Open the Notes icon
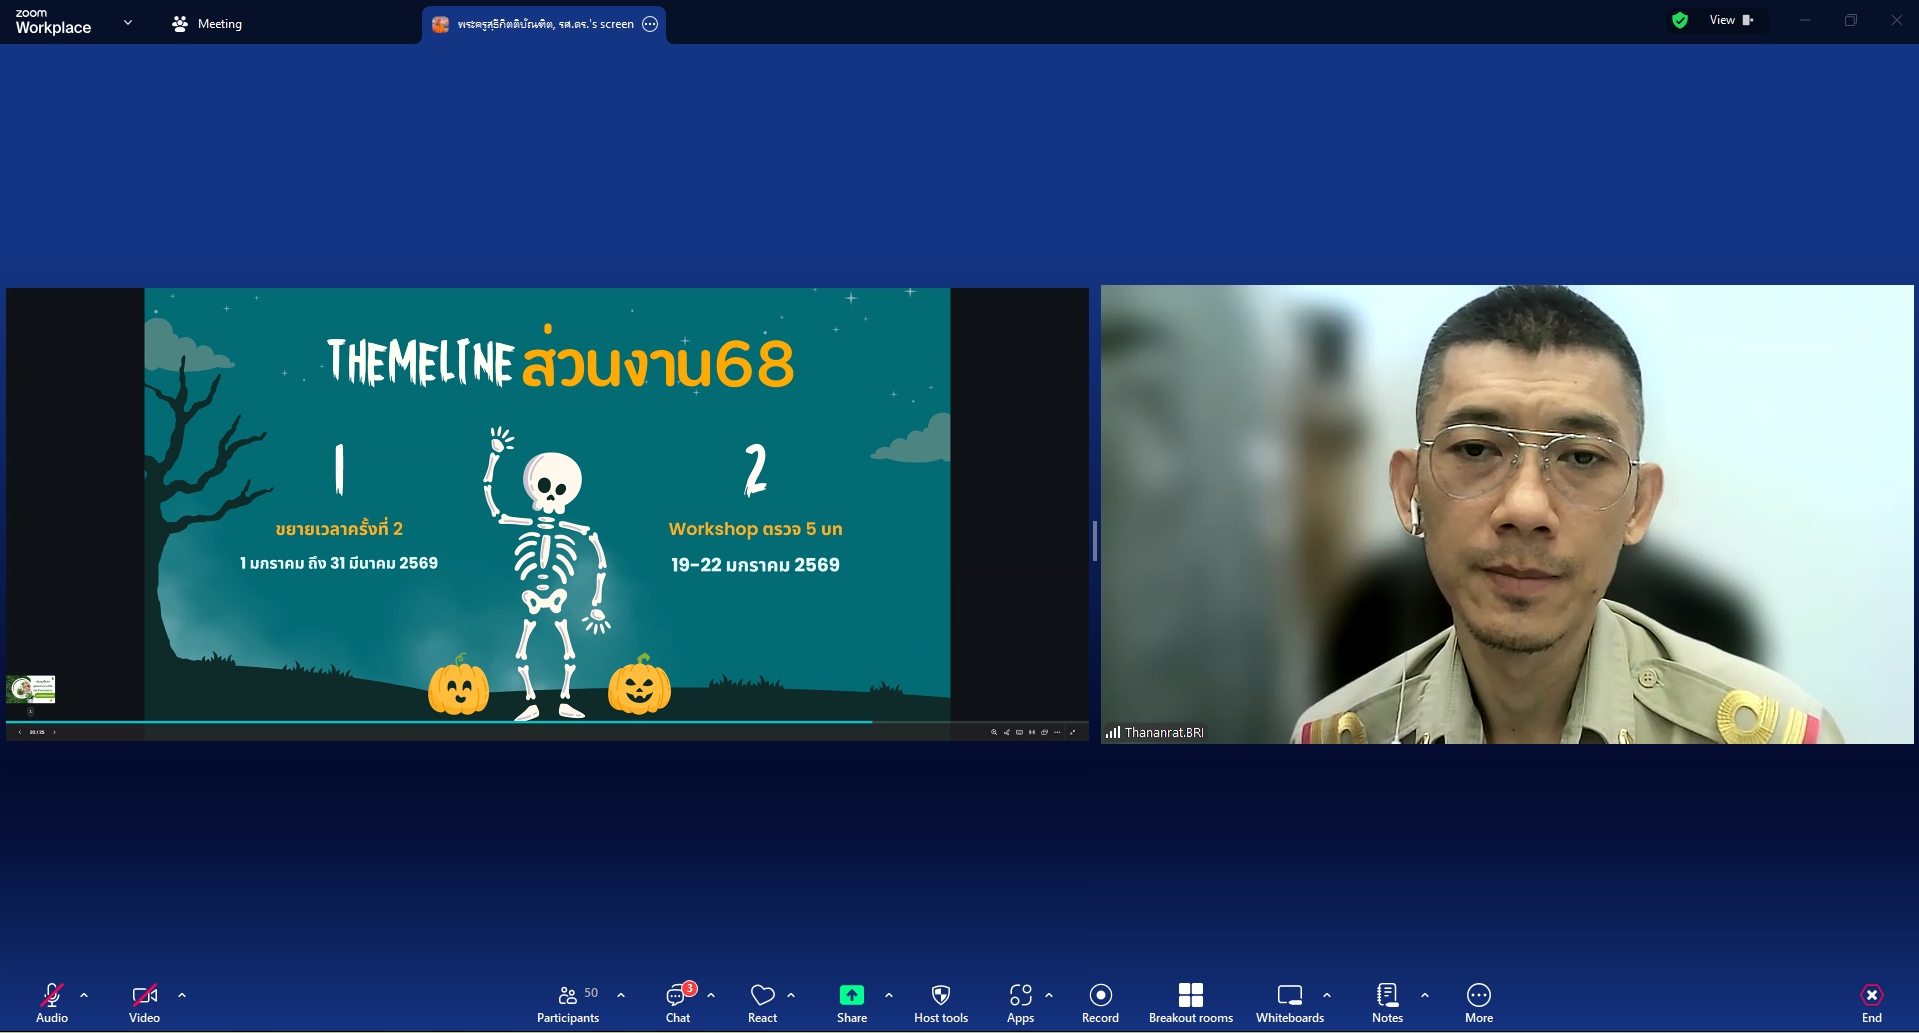The width and height of the screenshot is (1919, 1033). [1387, 1003]
